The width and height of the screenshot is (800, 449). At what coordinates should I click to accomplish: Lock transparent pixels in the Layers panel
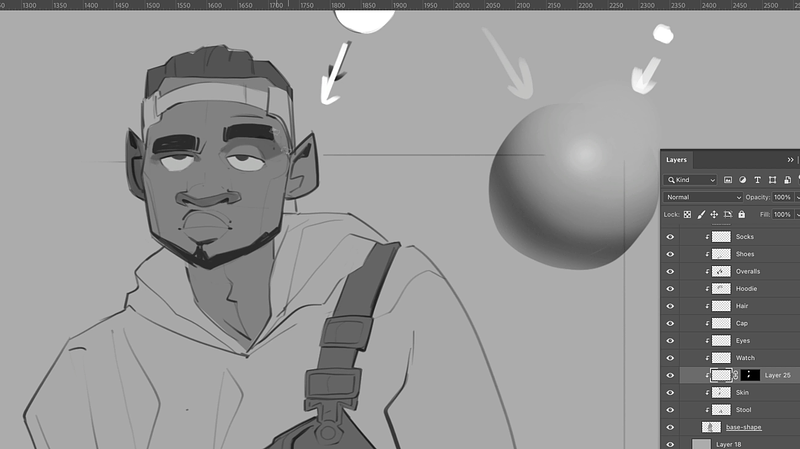click(x=688, y=215)
